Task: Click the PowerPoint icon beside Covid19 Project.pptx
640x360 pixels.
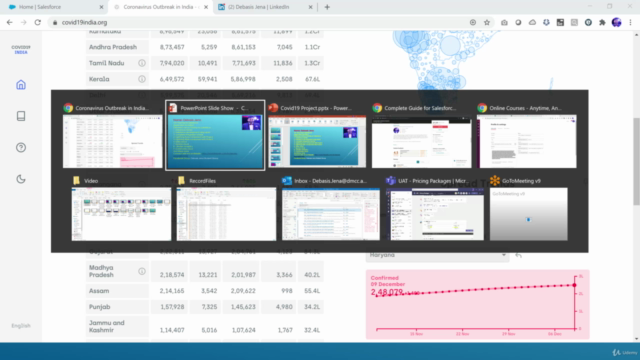Action: pyautogui.click(x=273, y=108)
